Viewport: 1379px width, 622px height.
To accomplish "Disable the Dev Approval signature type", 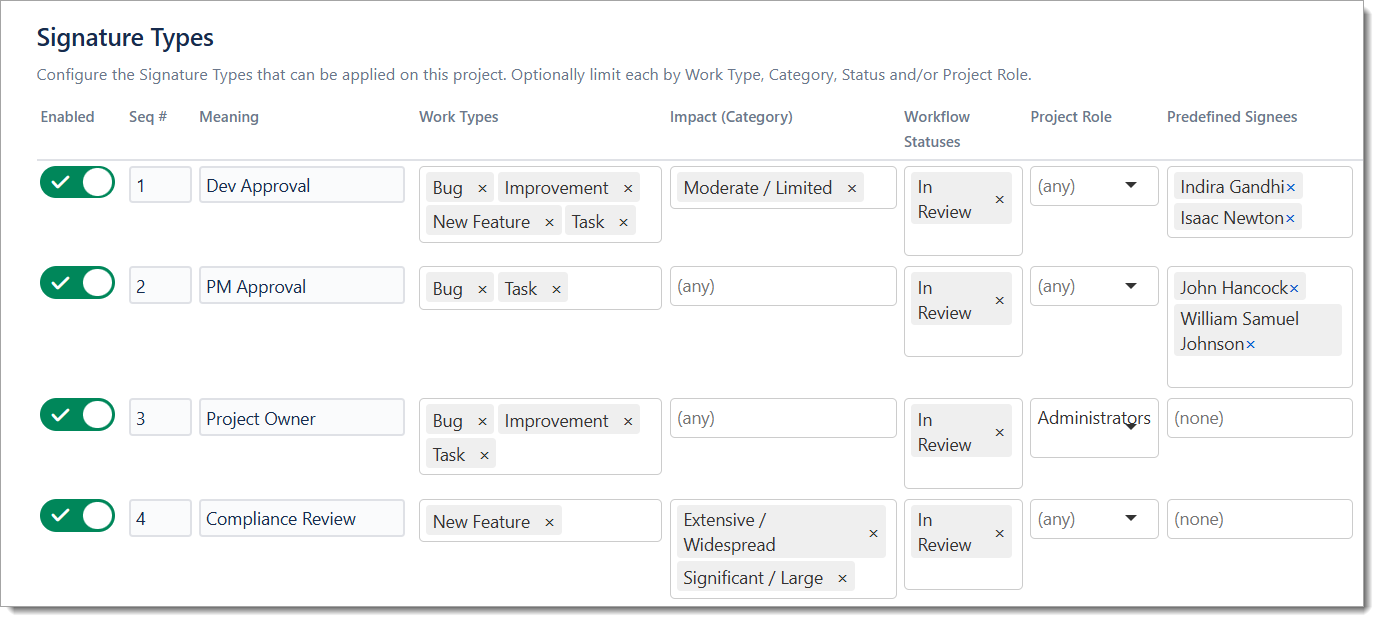I will coord(77,183).
